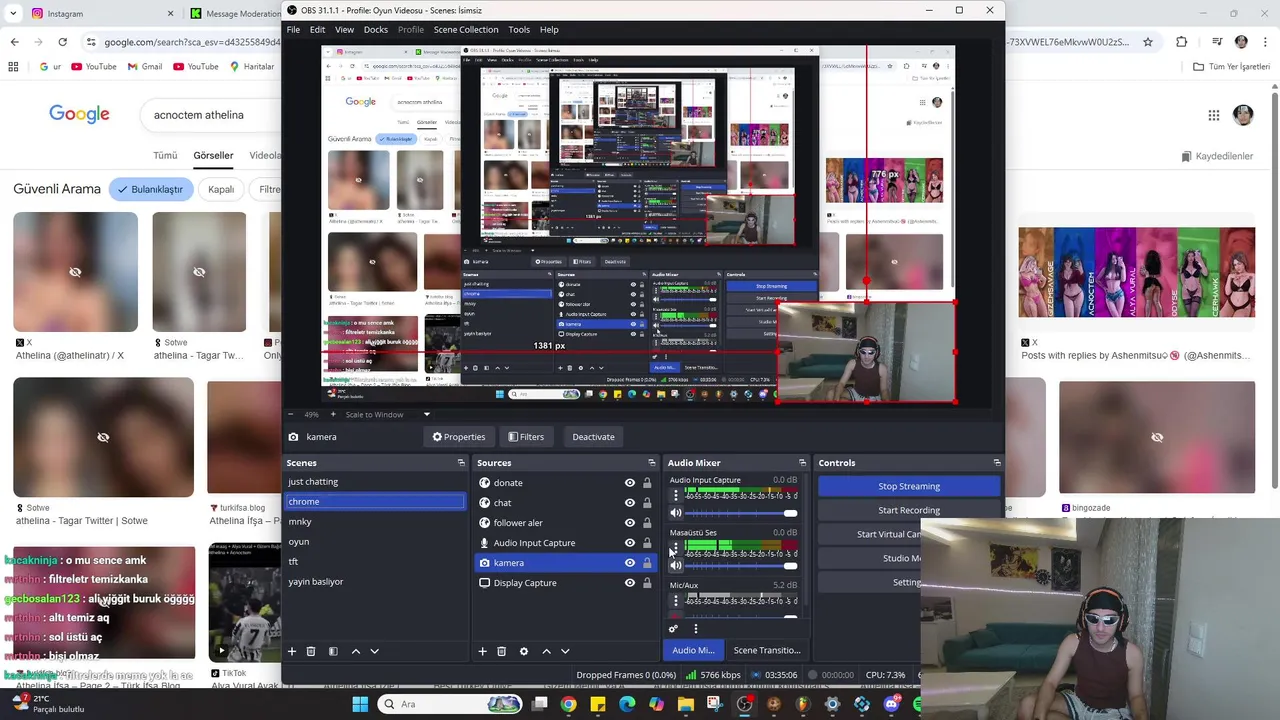Open the Edit menu in OBS
Image resolution: width=1280 pixels, height=720 pixels.
317,29
